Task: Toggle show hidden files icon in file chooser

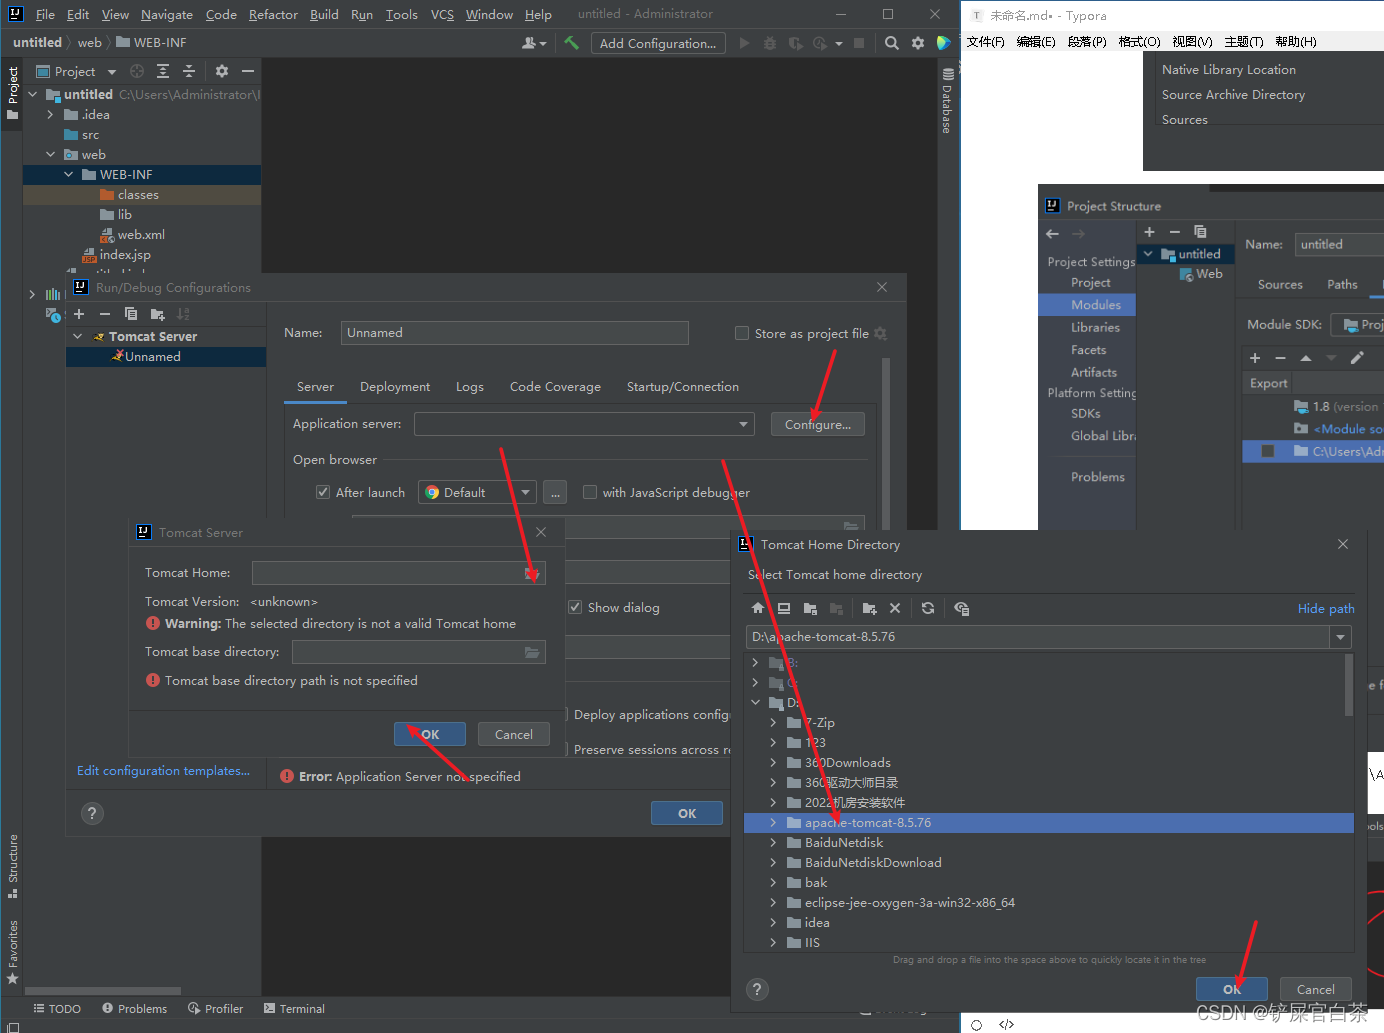Action: pos(962,608)
